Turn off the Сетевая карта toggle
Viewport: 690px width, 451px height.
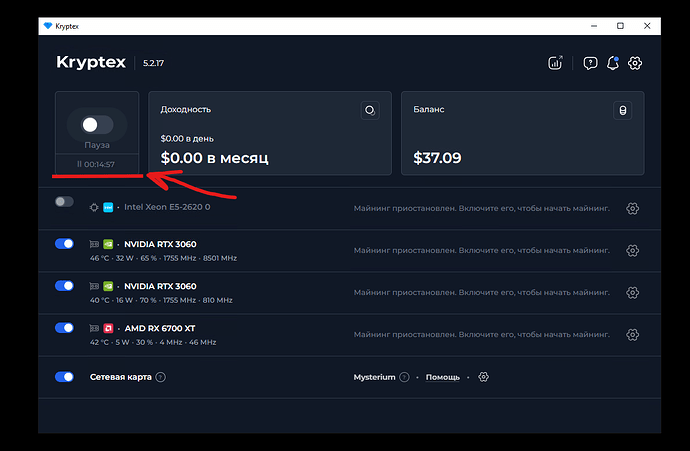[64, 377]
